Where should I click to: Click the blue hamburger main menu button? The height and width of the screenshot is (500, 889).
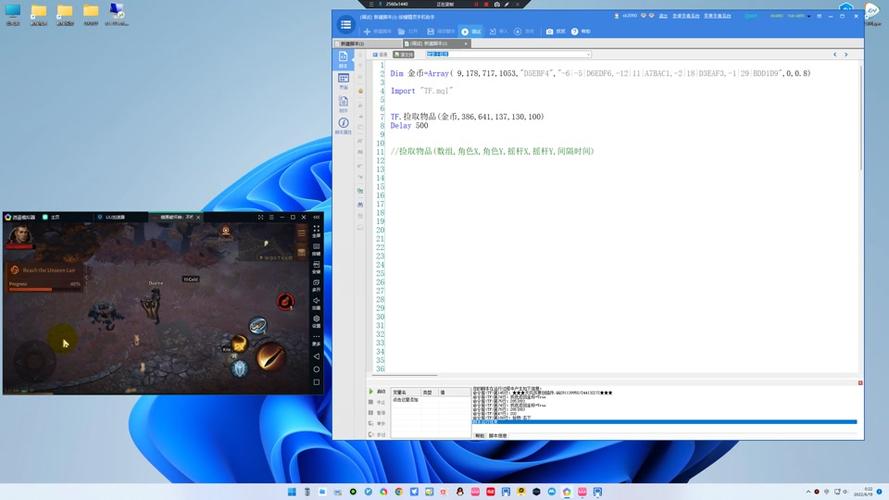[345, 24]
